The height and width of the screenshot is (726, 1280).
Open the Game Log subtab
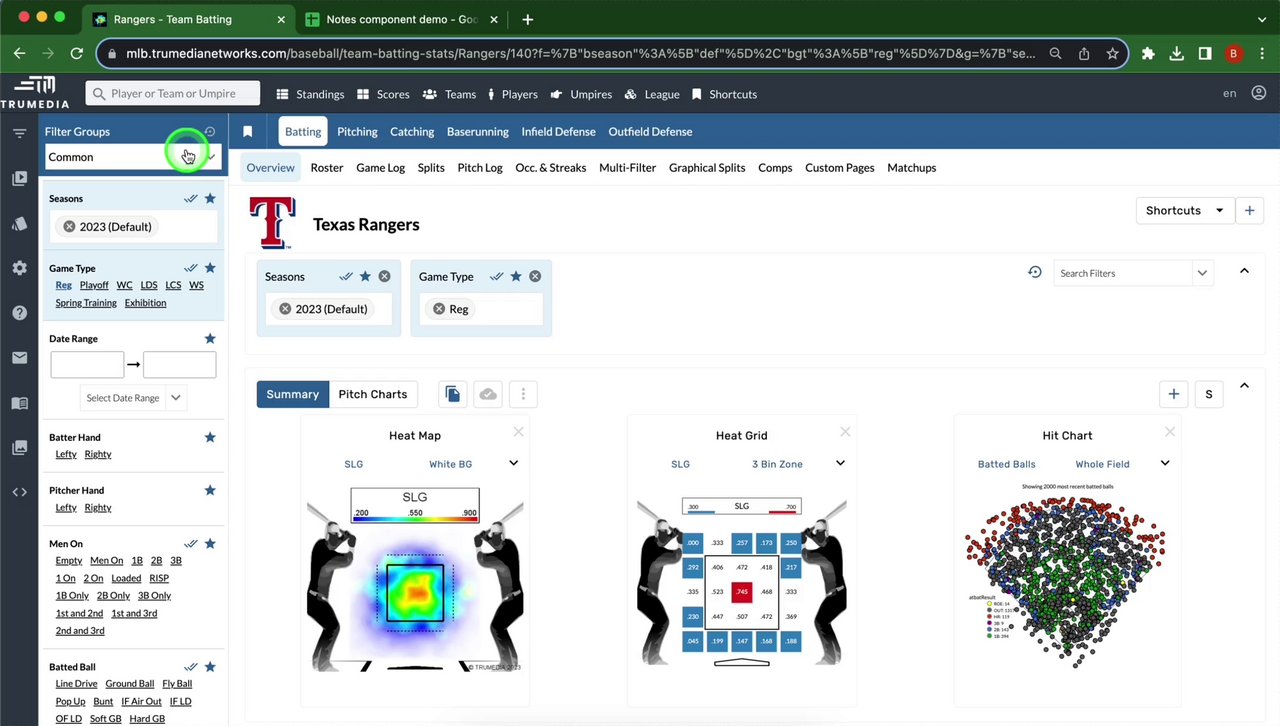pyautogui.click(x=380, y=167)
